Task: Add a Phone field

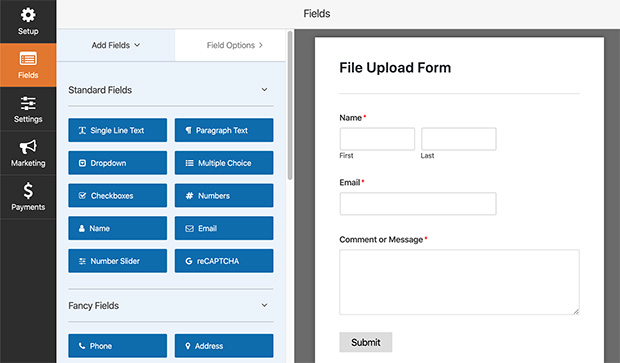Action: click(117, 346)
